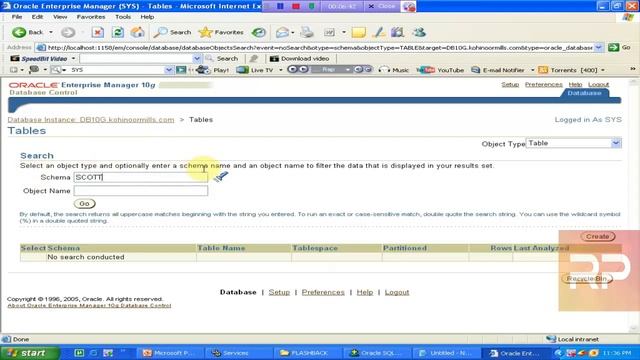The image size is (640, 360).
Task: Click the Music headphones toolbar item
Action: [x=393, y=70]
